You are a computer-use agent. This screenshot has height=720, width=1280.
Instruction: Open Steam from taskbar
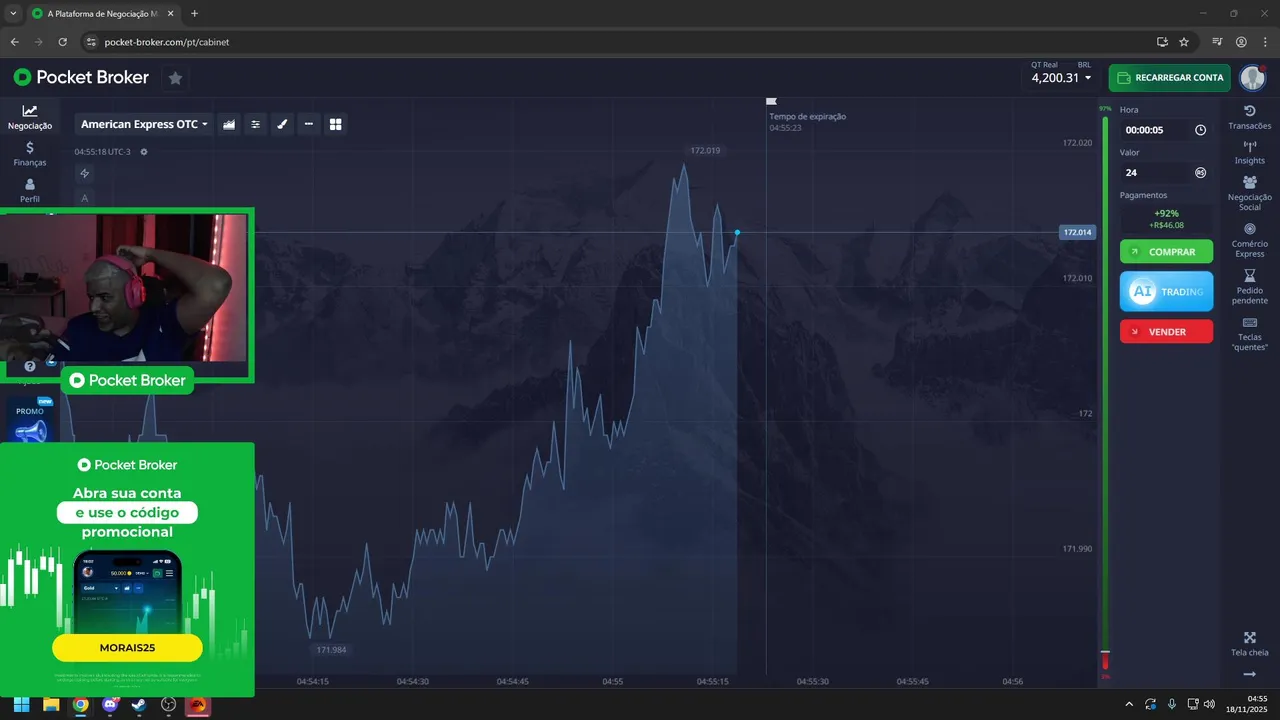(139, 704)
